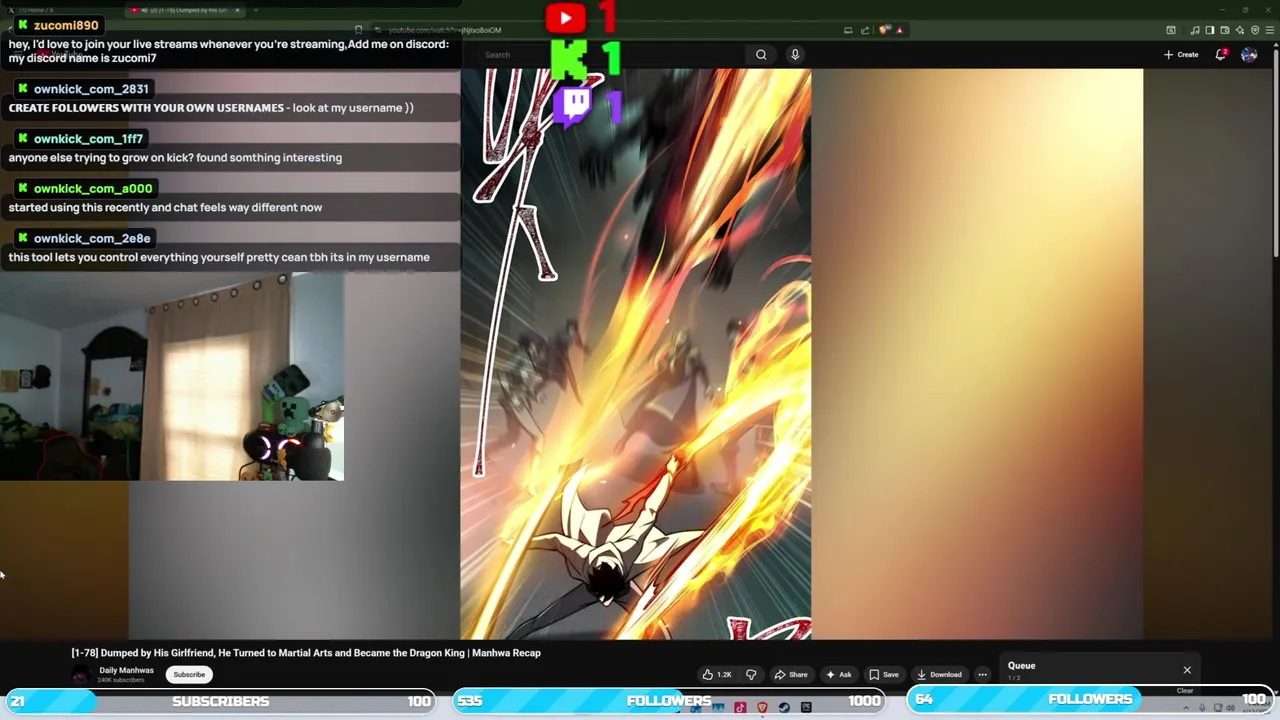The height and width of the screenshot is (720, 1280).
Task: Open the Daily Manhwa channel name
Action: 126,670
